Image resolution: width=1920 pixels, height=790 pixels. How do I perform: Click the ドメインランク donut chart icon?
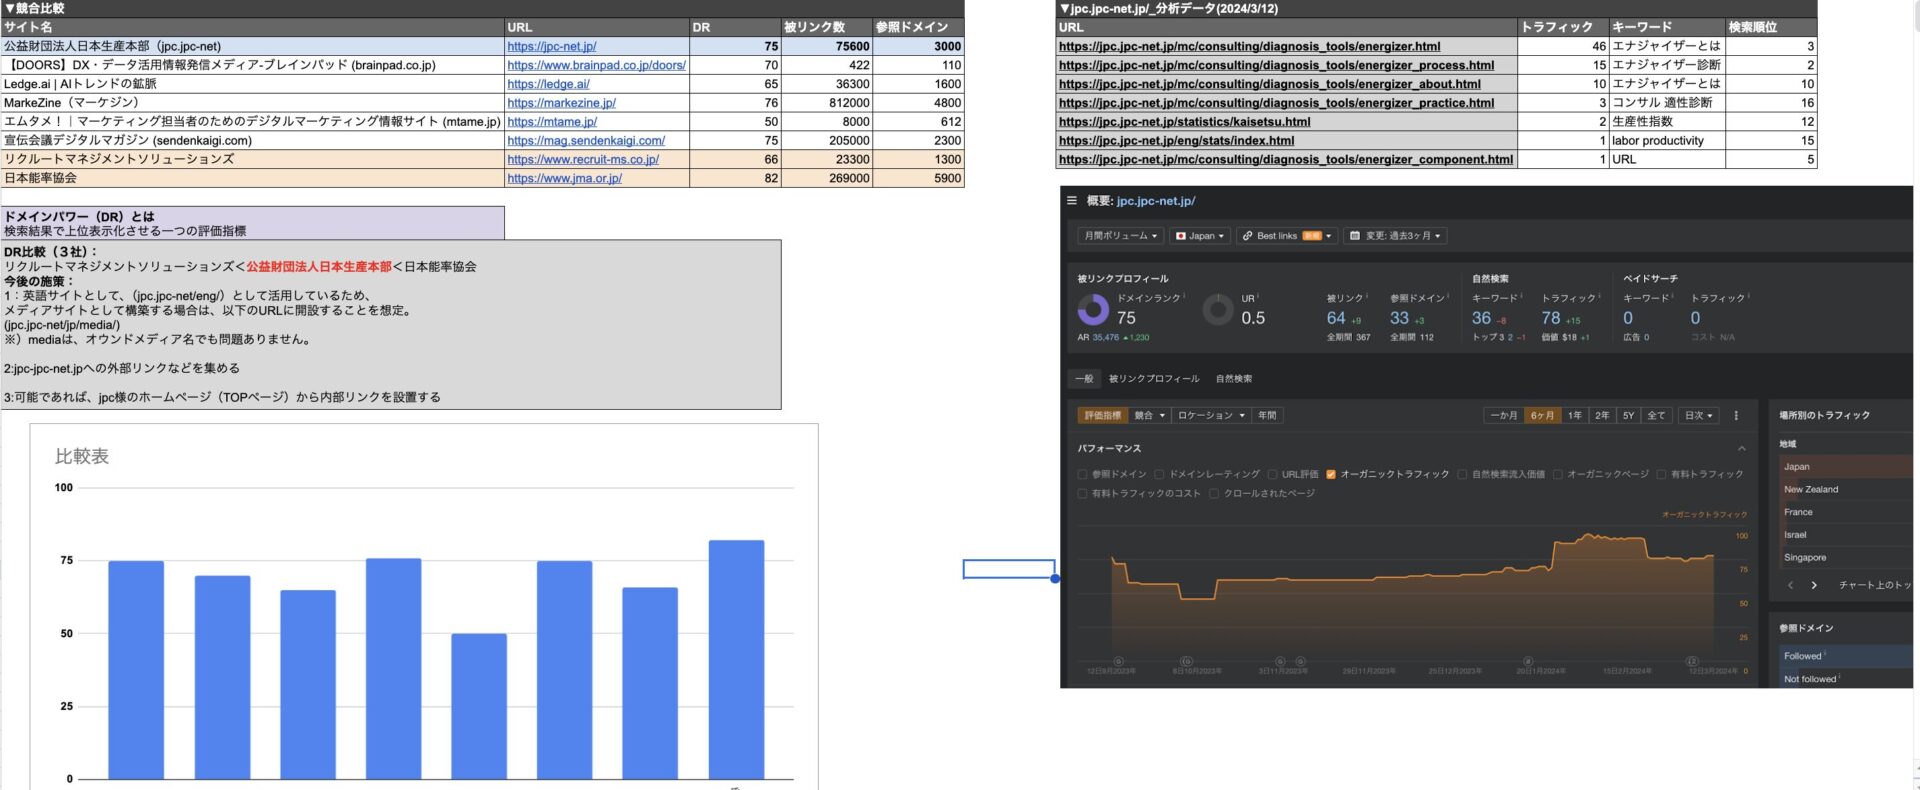point(1093,310)
